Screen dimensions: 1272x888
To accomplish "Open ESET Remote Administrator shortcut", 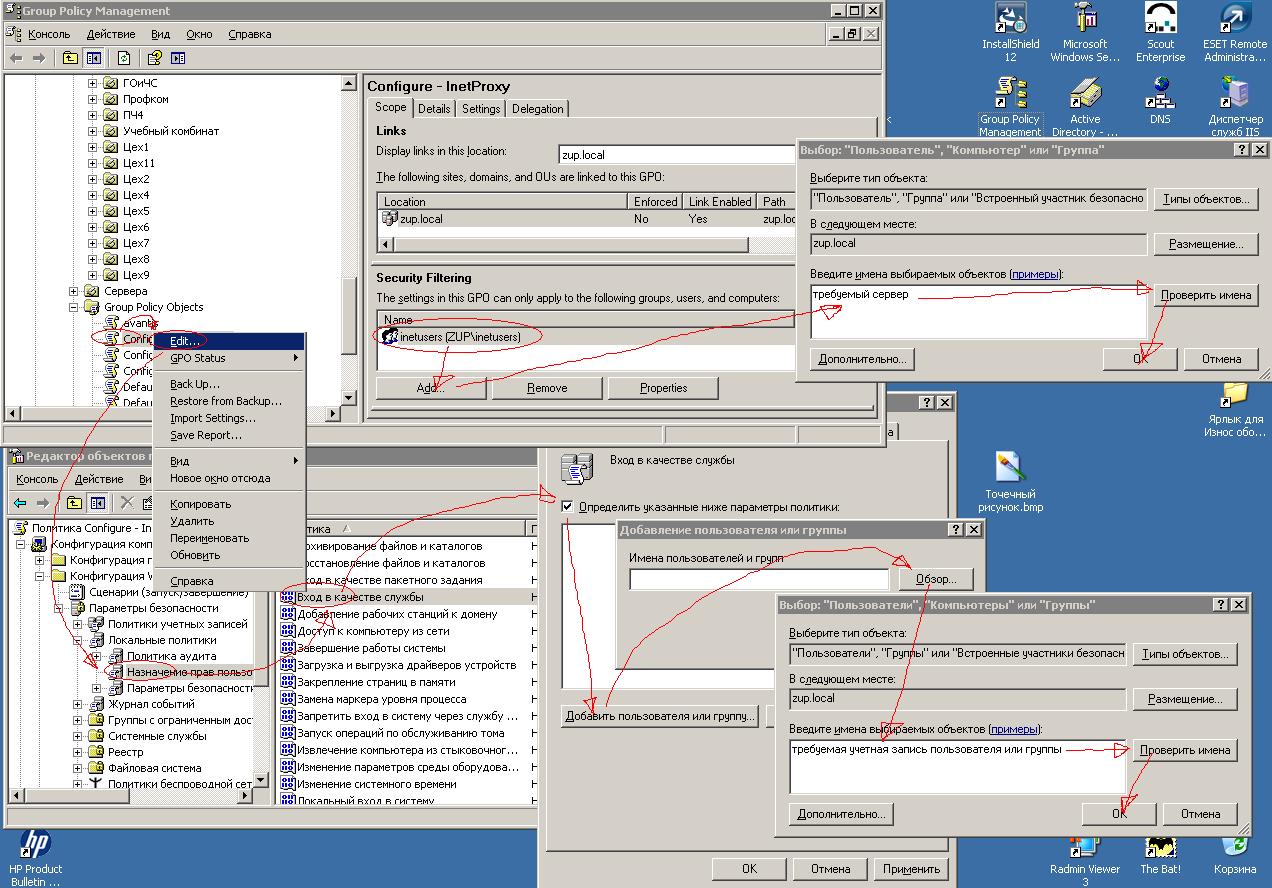I will click(x=1235, y=32).
